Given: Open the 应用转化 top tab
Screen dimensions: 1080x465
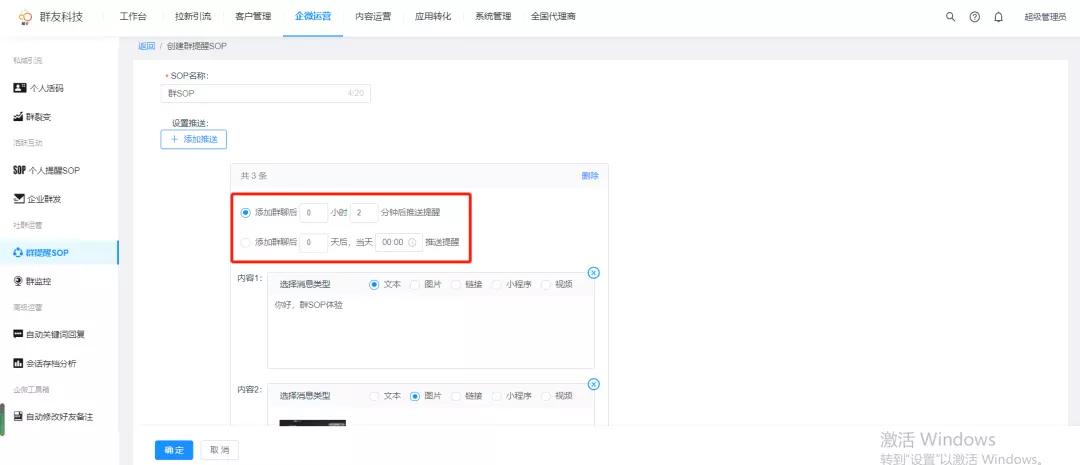Looking at the screenshot, I should coord(433,17).
